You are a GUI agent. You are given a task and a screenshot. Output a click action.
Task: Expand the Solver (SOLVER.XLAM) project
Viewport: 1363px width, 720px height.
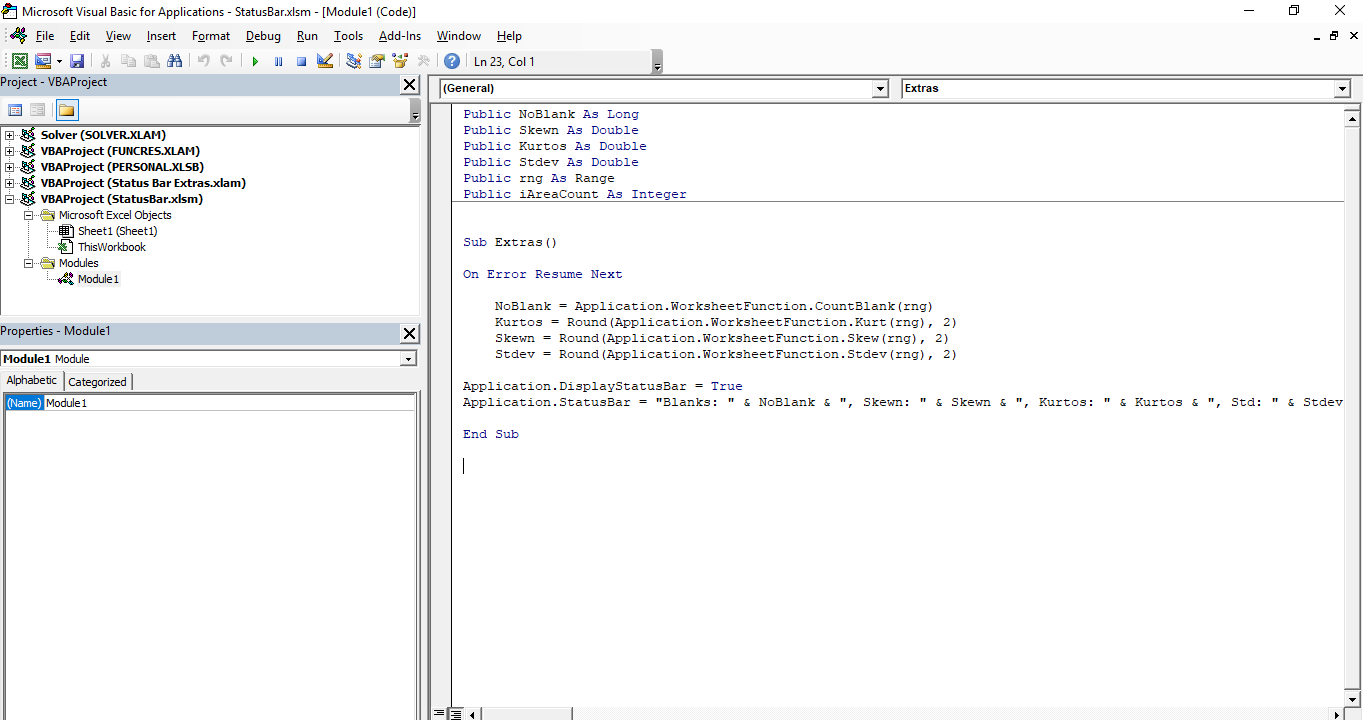[x=10, y=135]
